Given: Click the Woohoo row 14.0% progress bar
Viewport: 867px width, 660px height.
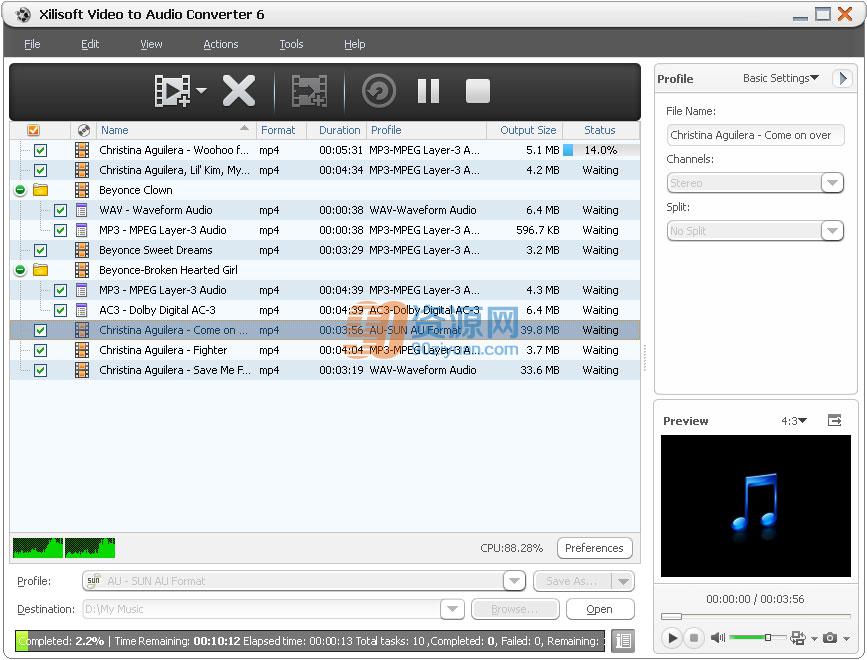Looking at the screenshot, I should [x=601, y=150].
